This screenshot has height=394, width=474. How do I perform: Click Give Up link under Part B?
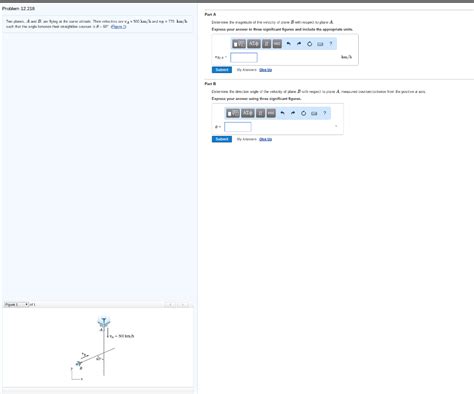point(266,139)
